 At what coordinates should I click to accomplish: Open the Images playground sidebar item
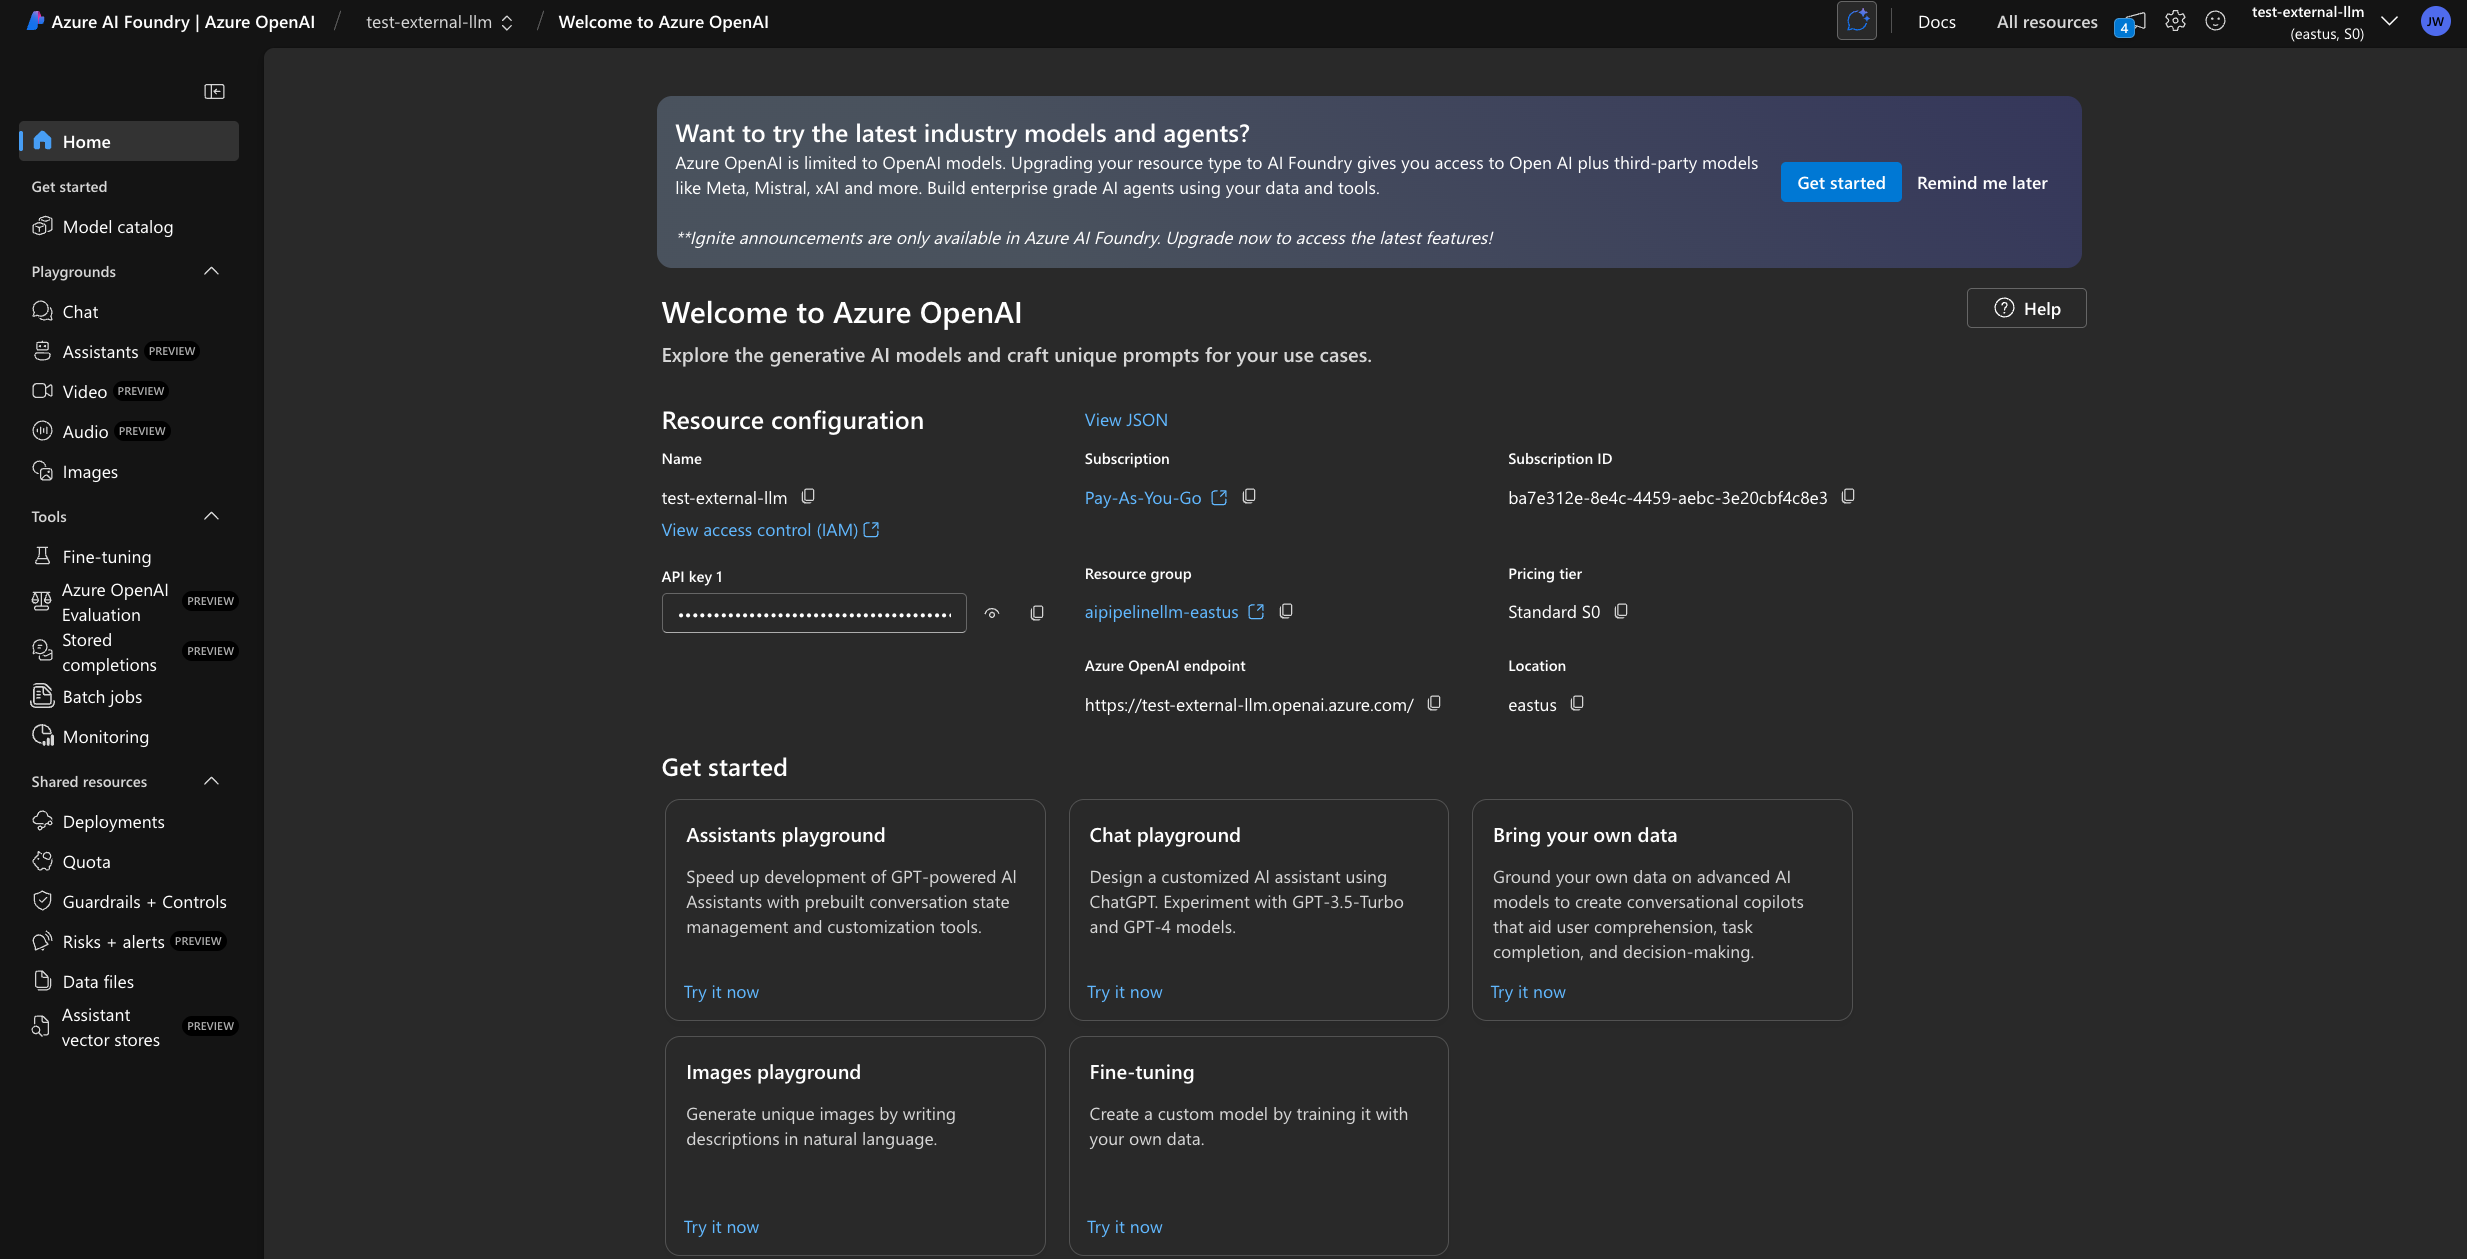click(x=90, y=471)
